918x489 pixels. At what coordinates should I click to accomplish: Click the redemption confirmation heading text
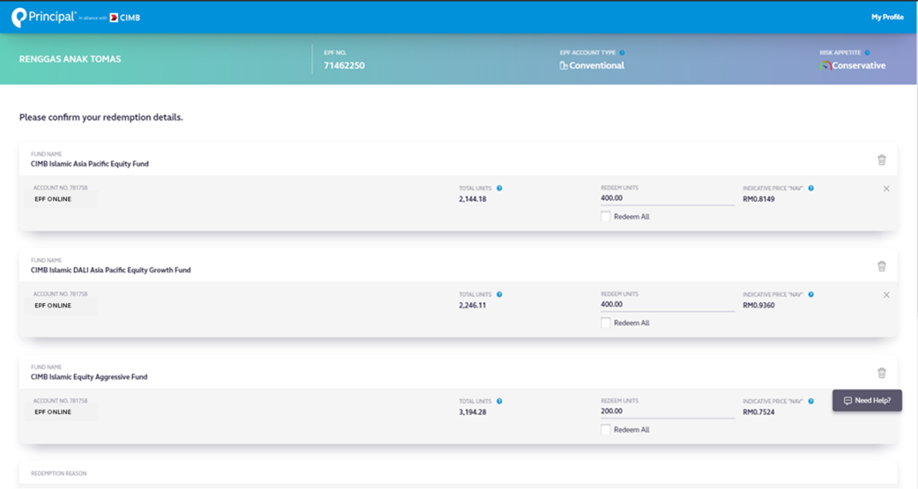pos(101,117)
